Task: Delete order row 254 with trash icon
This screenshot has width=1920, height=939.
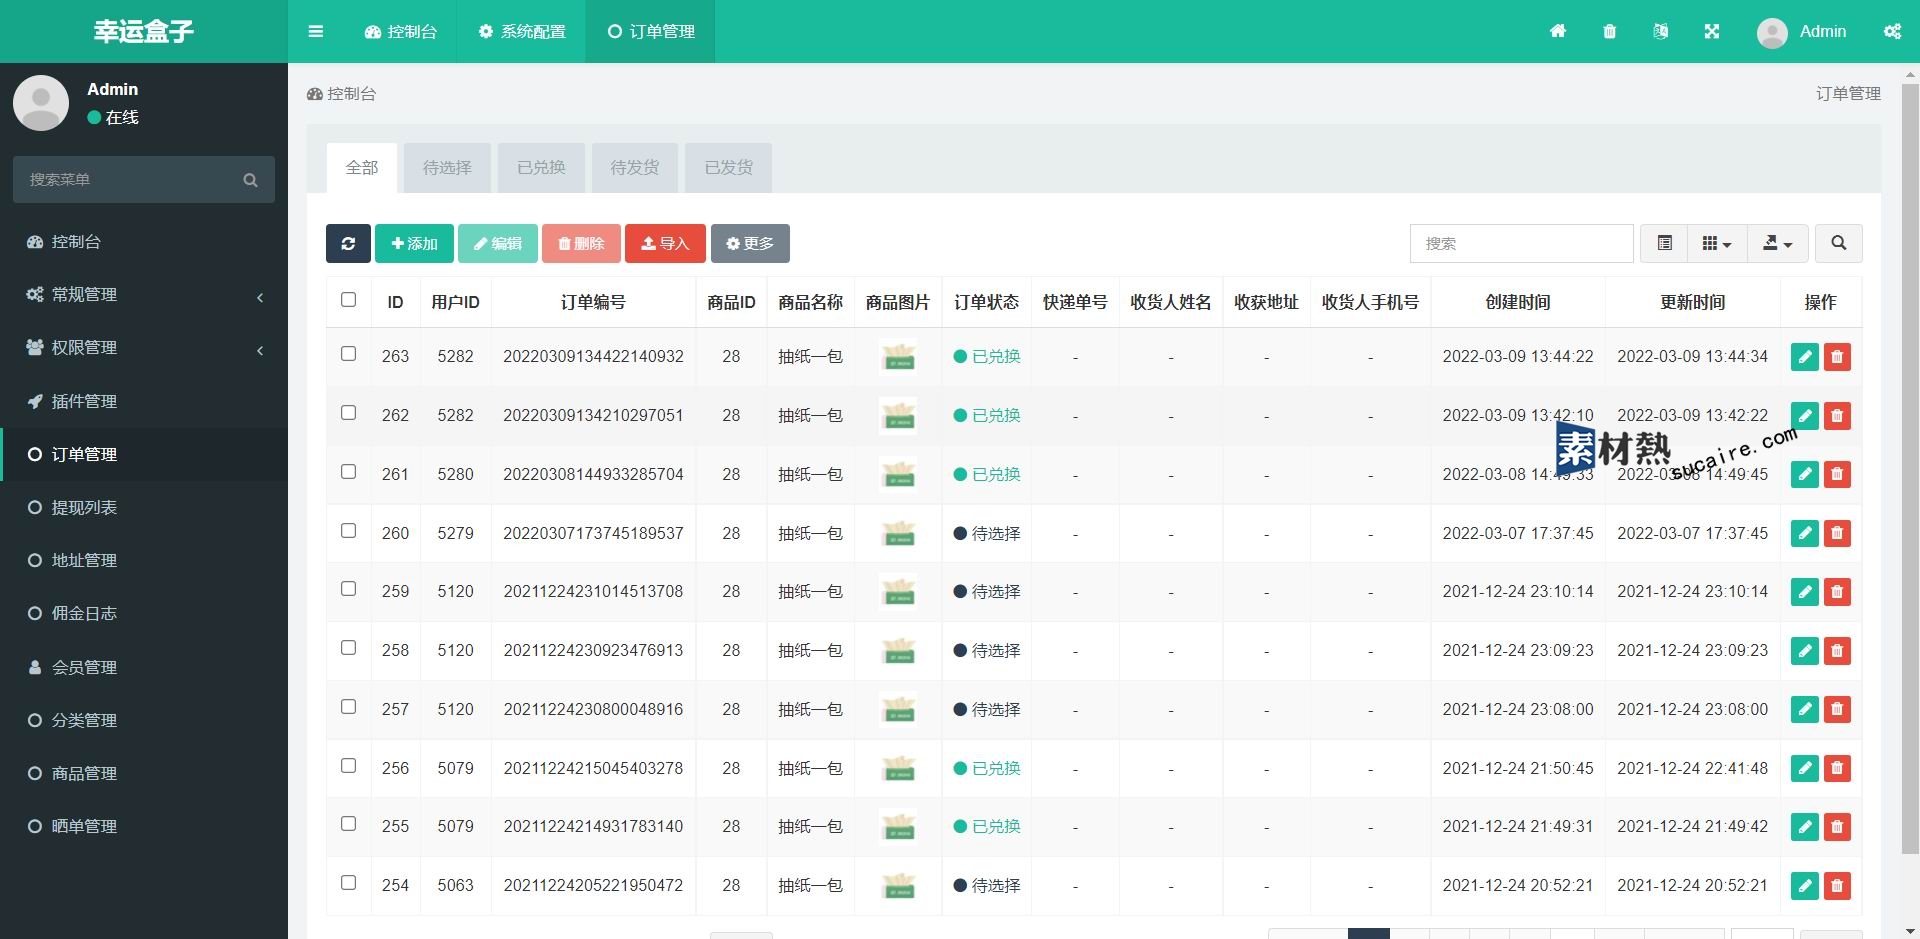Action: [1837, 885]
